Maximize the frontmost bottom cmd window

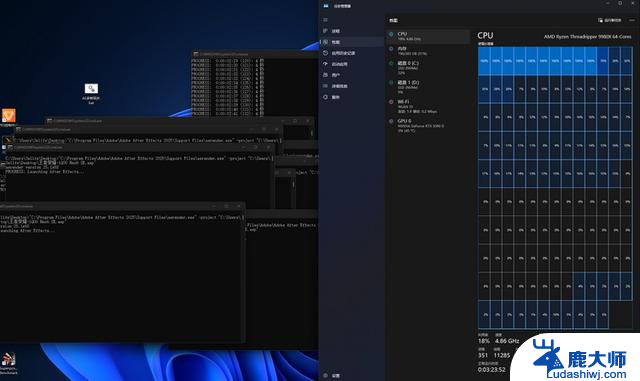click(x=227, y=206)
